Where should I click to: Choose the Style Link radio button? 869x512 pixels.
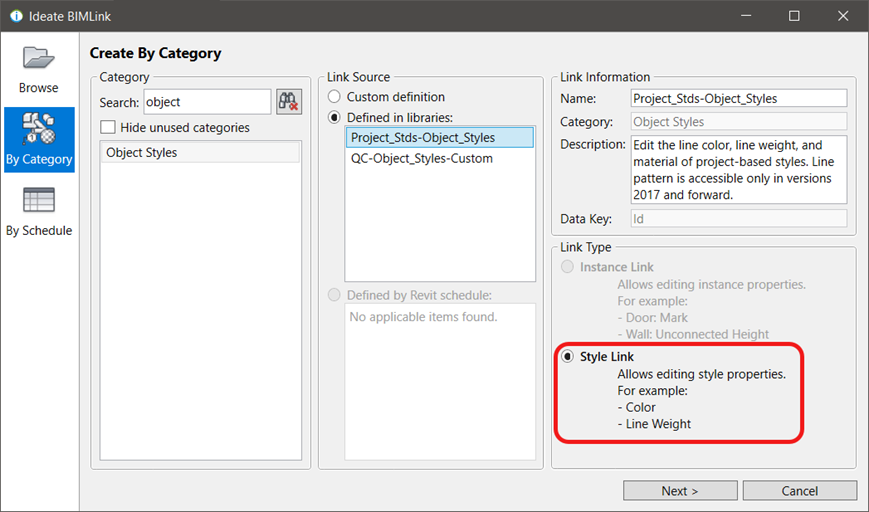tap(568, 356)
